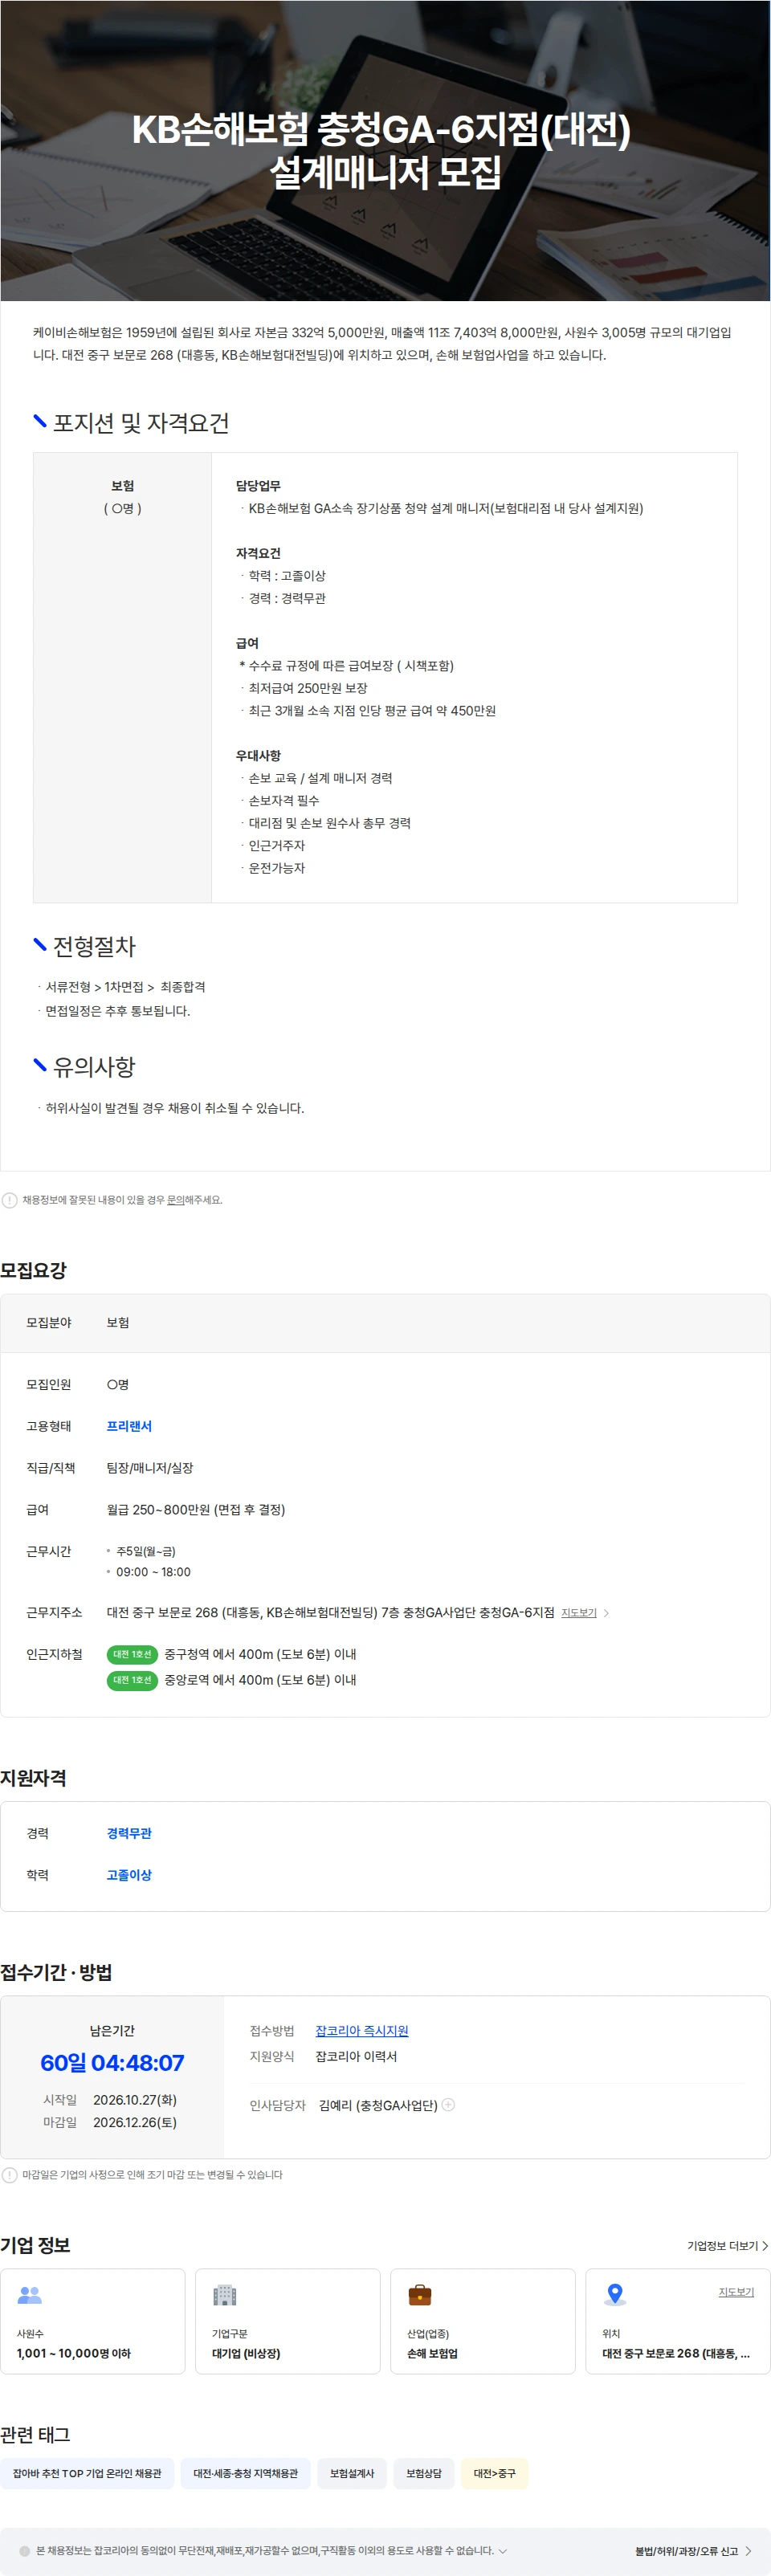Click the 문의 link for incorrect info
This screenshot has width=771, height=2576.
[175, 1200]
